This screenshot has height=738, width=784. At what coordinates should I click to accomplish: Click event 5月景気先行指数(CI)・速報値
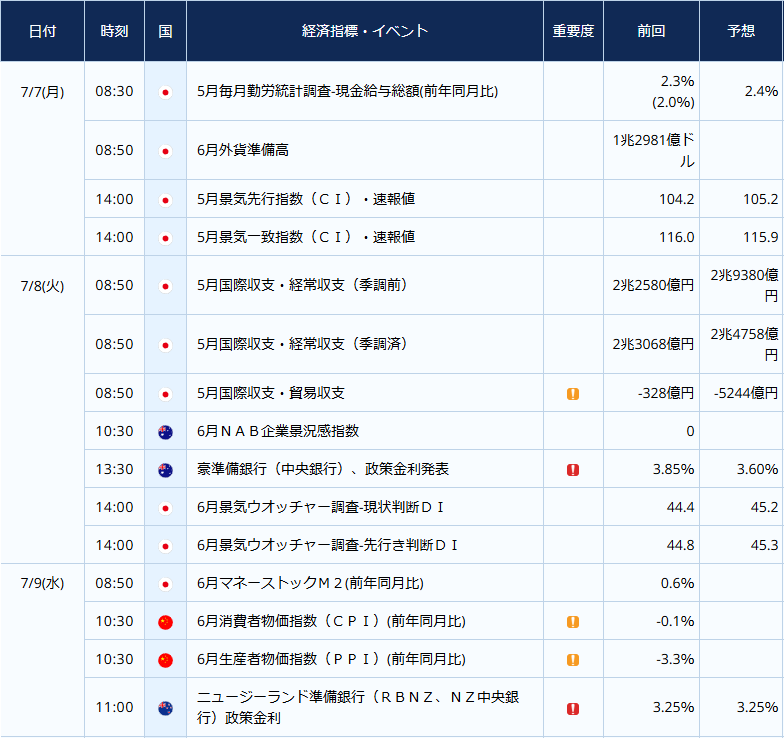point(306,199)
